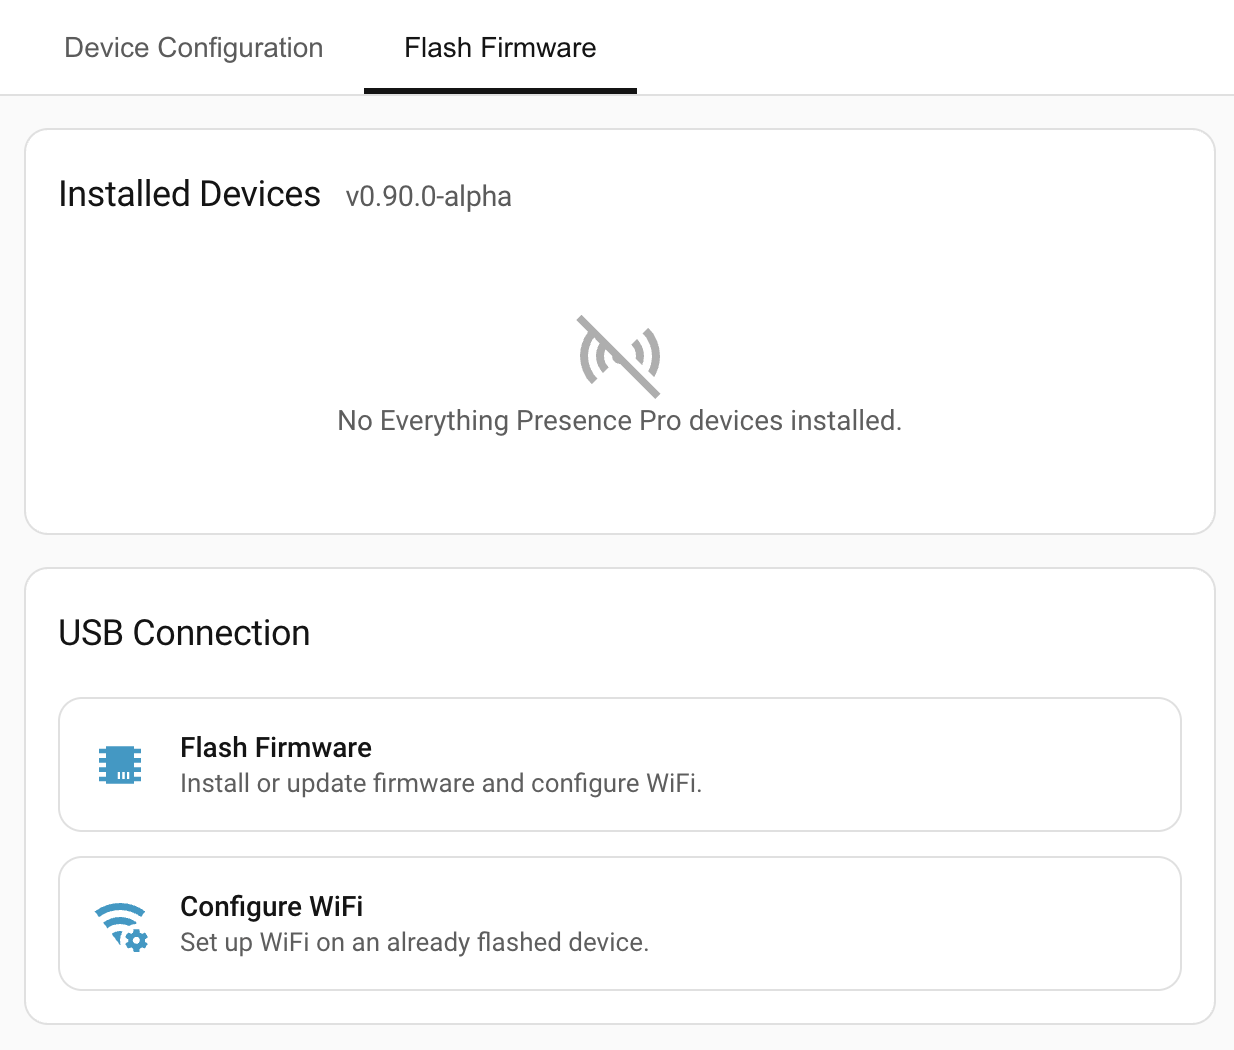1234x1050 pixels.
Task: Tap the no-connection icon above the message
Action: pyautogui.click(x=618, y=356)
